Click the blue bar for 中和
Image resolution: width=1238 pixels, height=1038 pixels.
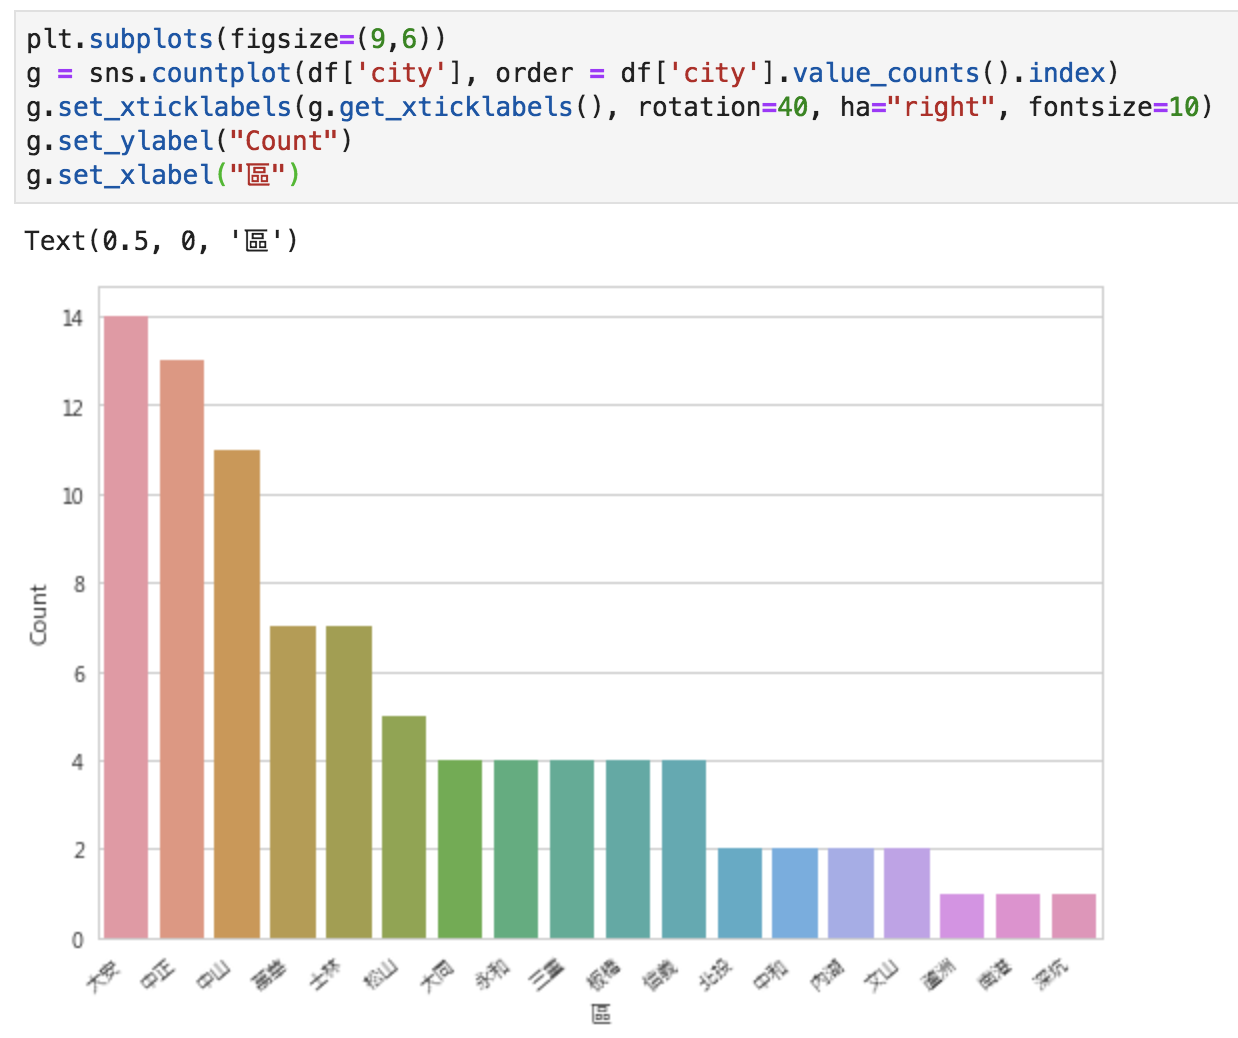click(795, 893)
